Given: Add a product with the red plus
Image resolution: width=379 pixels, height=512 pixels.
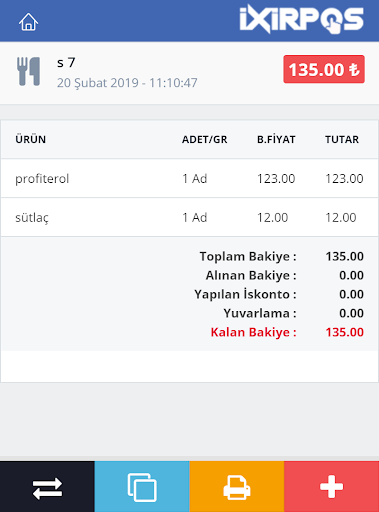Looking at the screenshot, I should point(332,487).
